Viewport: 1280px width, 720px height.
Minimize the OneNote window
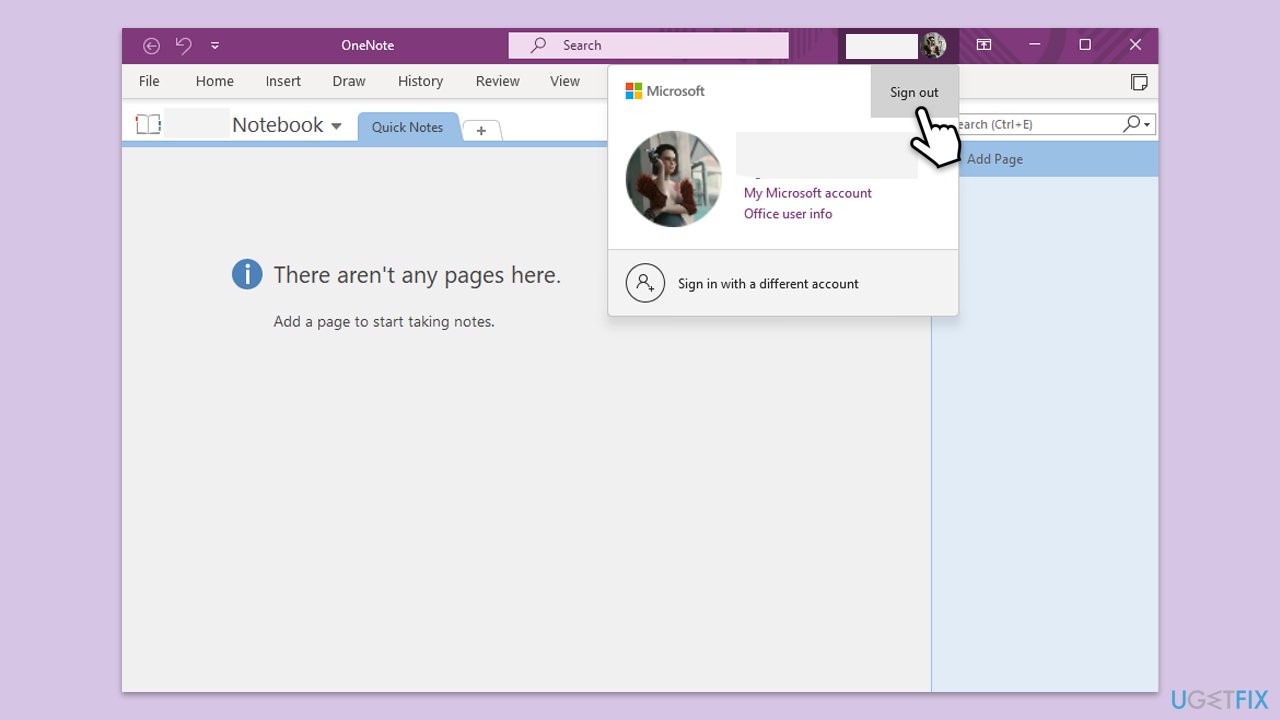1034,45
